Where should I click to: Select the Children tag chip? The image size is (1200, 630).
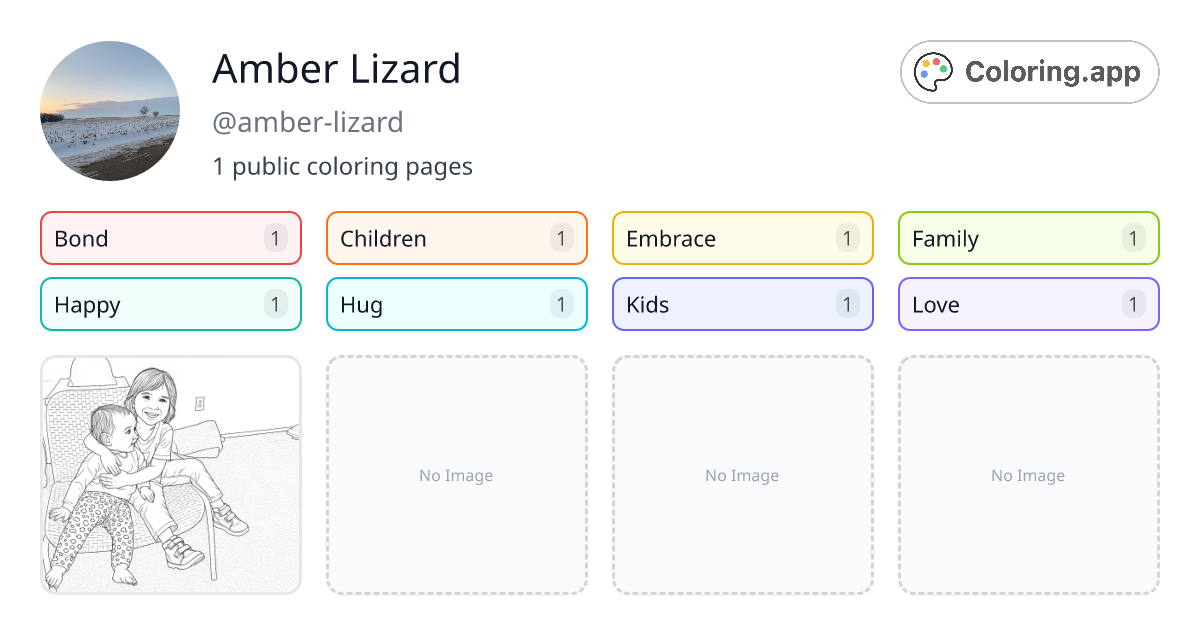click(456, 238)
